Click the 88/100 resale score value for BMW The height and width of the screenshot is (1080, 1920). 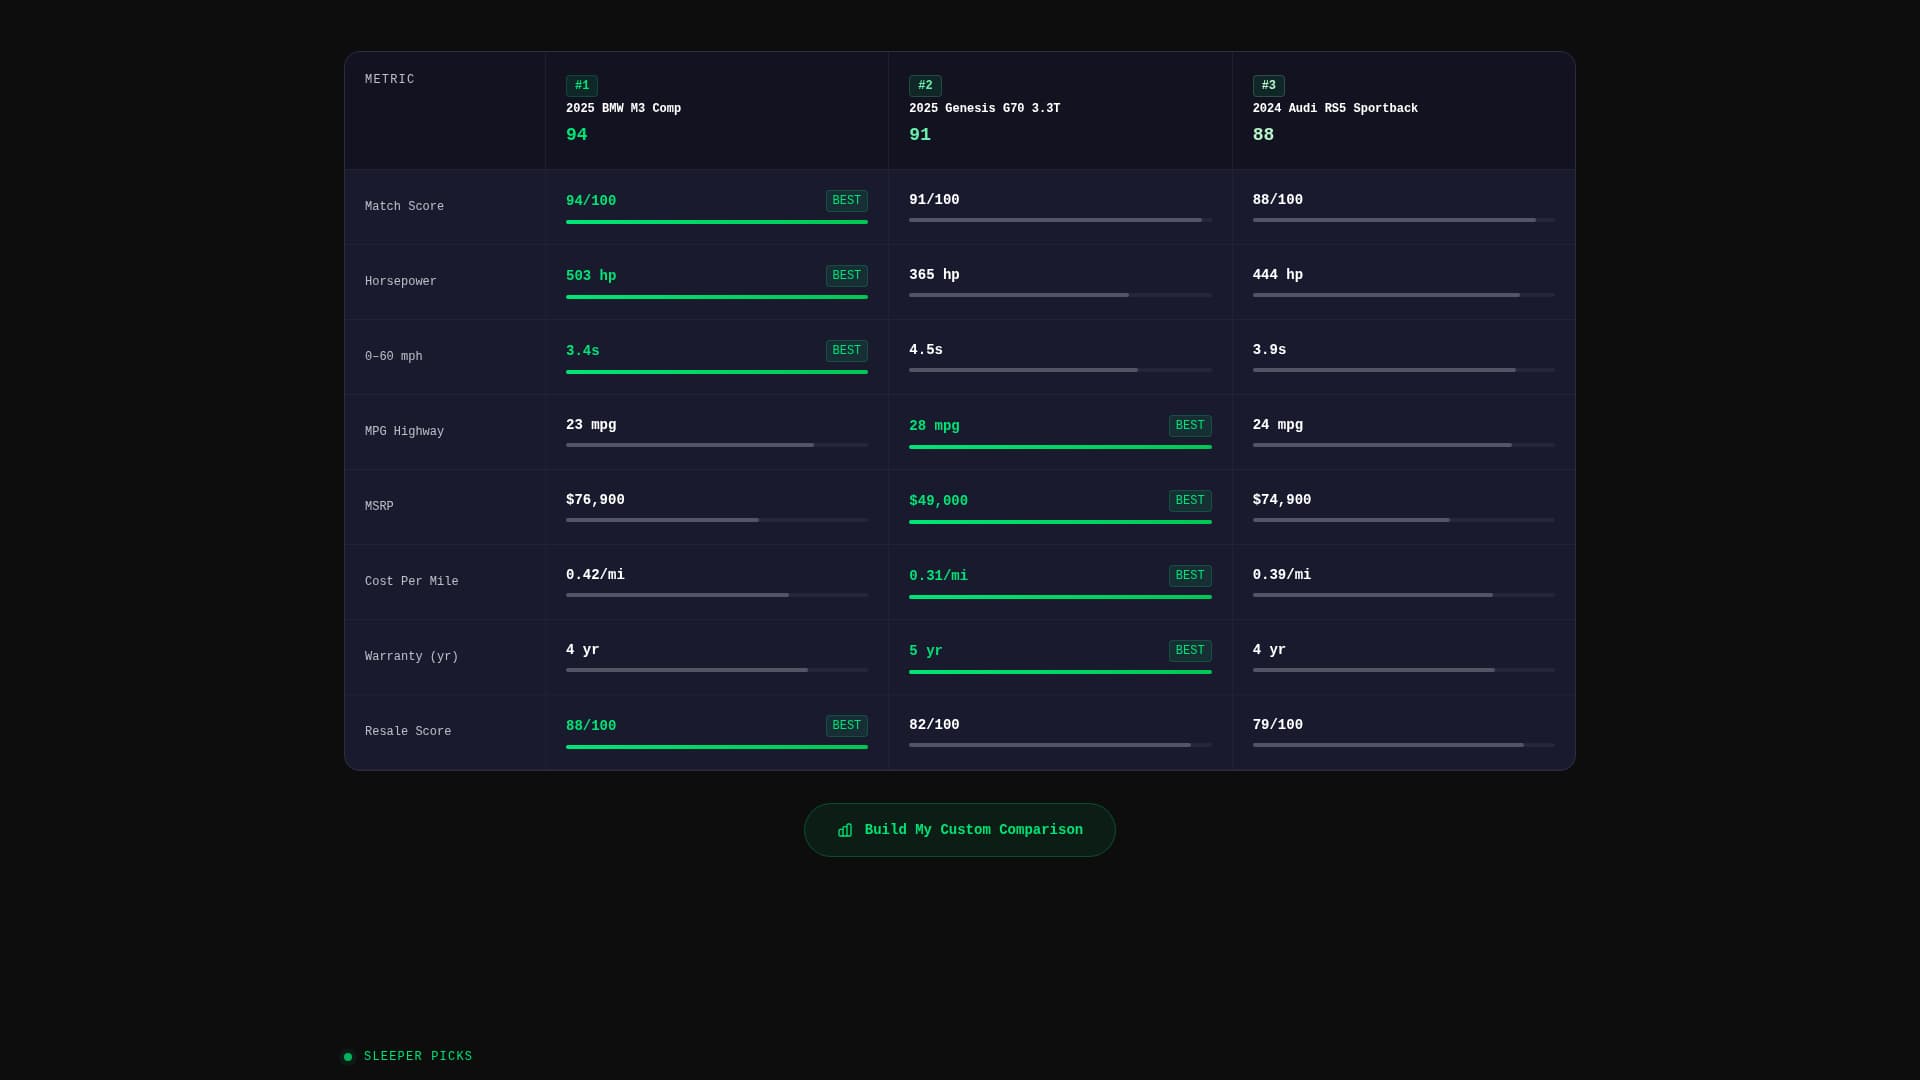[591, 726]
